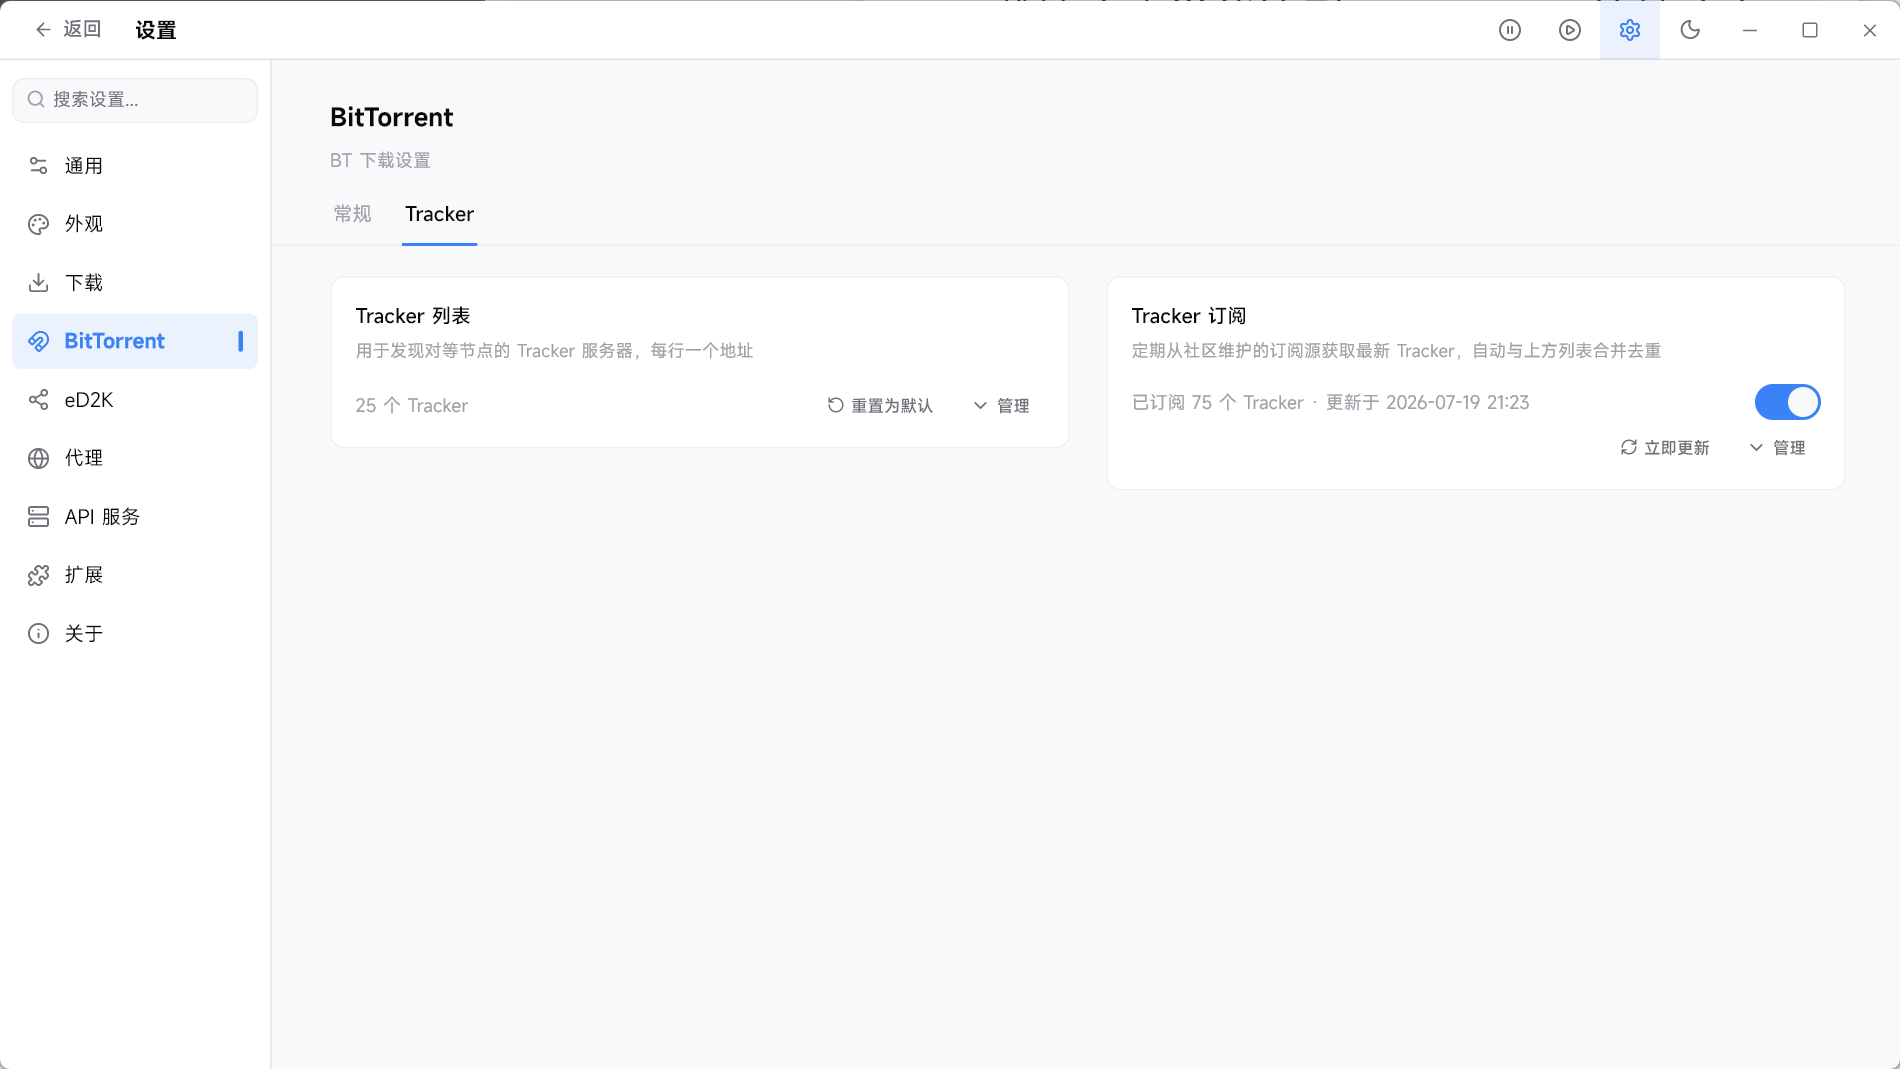The image size is (1900, 1069).
Task: Switch to the 常规 tab
Action: coord(352,214)
